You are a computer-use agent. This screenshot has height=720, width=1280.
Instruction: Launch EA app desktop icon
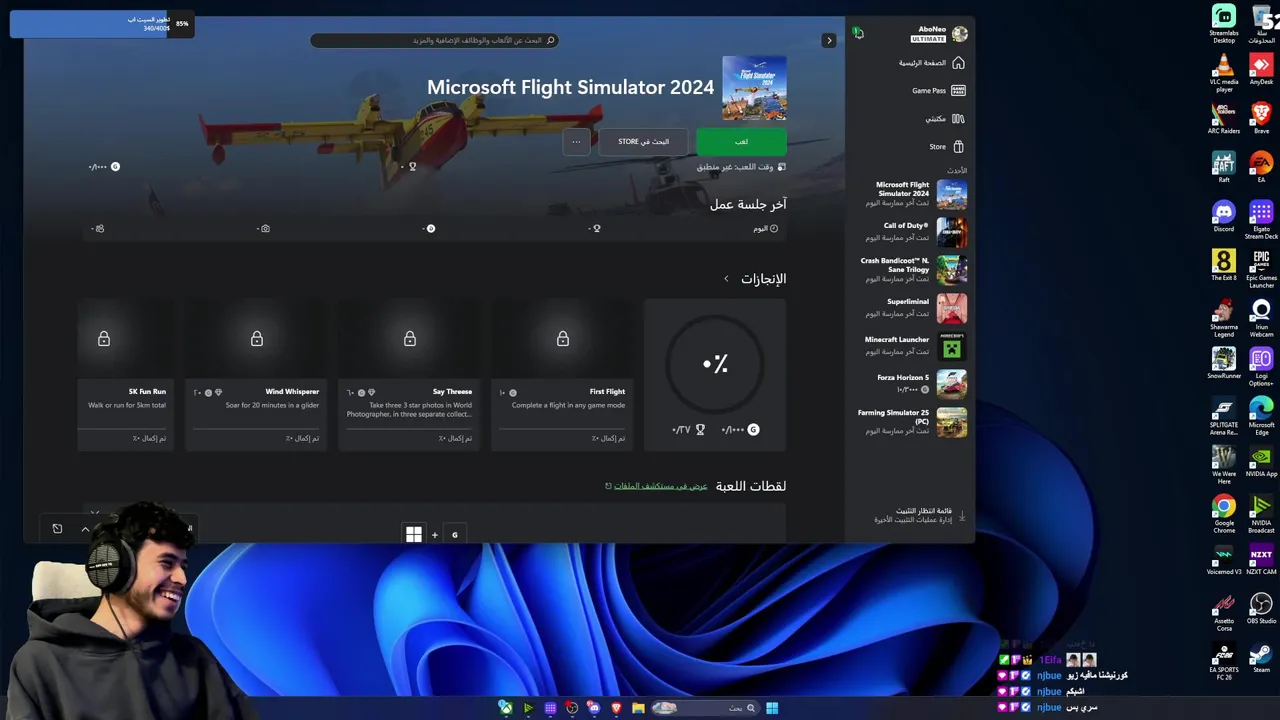tap(1261, 167)
